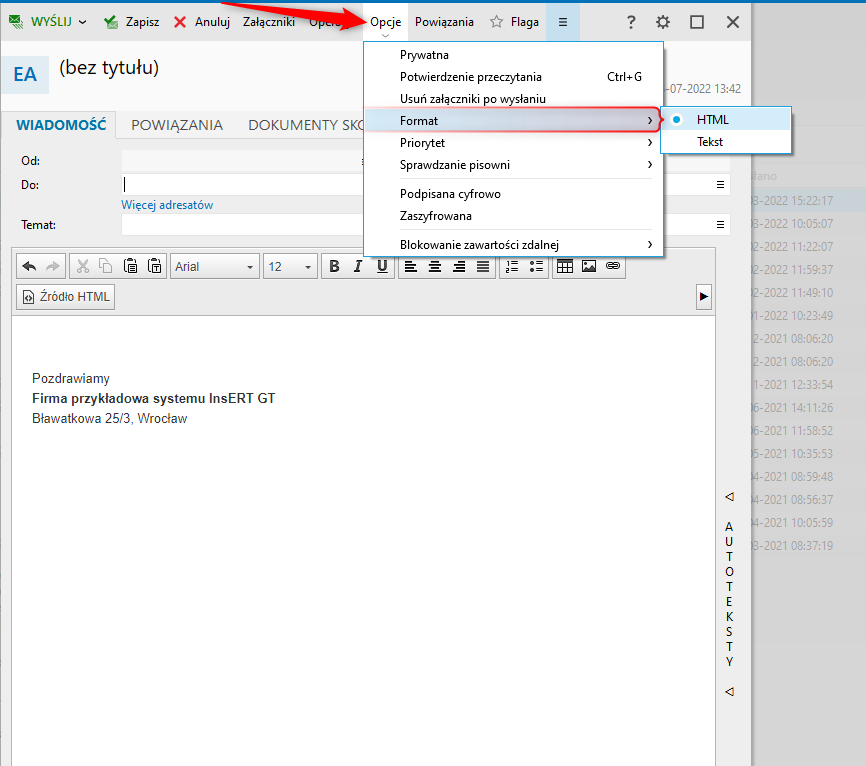Viewport: 866px width, 766px height.
Task: Open the font size 12 dropdown
Action: coord(291,267)
